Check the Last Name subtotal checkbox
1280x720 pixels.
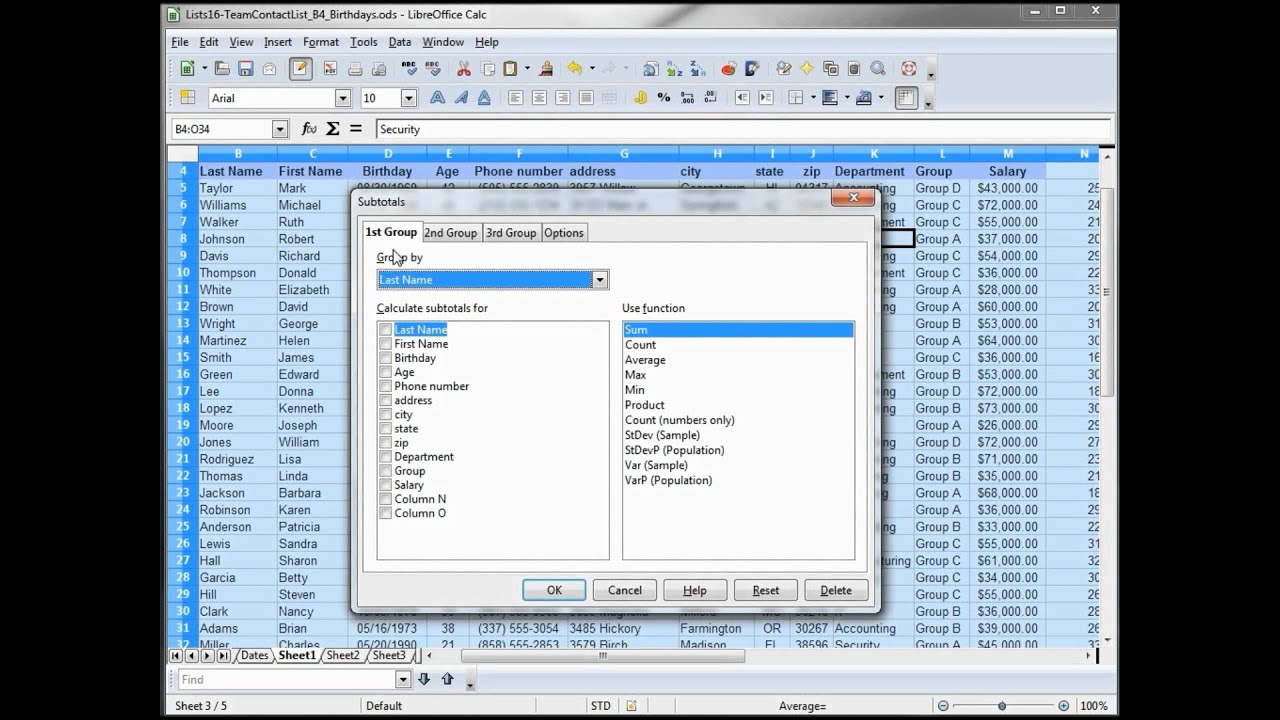386,330
